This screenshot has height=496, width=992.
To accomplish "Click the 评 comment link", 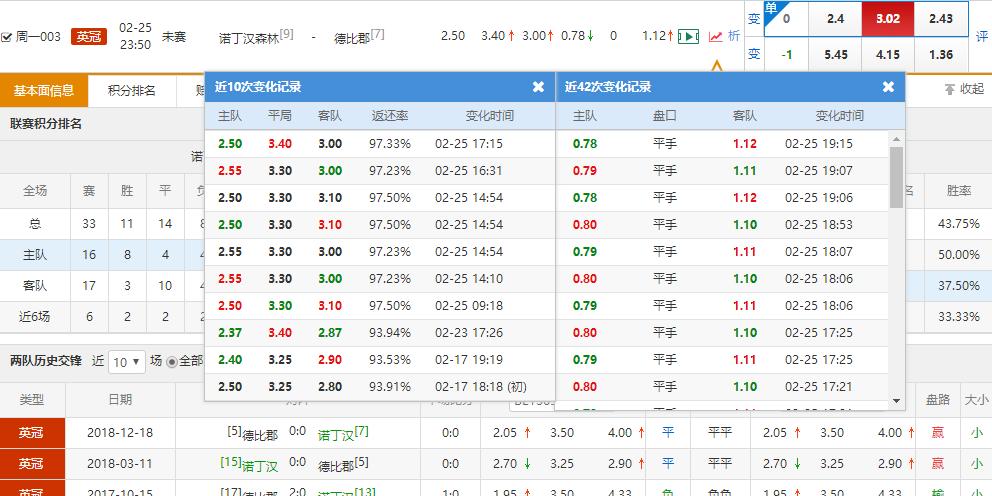I will [981, 35].
